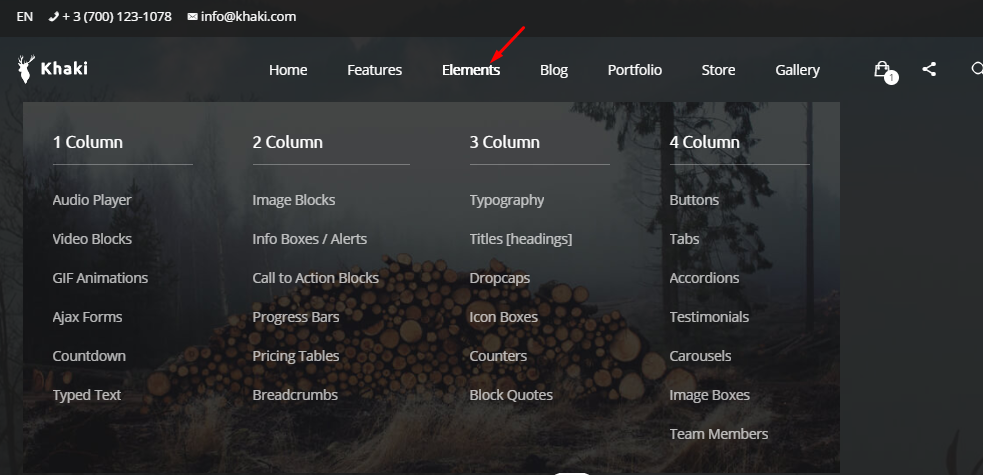Open Carousels link
The height and width of the screenshot is (475, 983).
point(700,356)
